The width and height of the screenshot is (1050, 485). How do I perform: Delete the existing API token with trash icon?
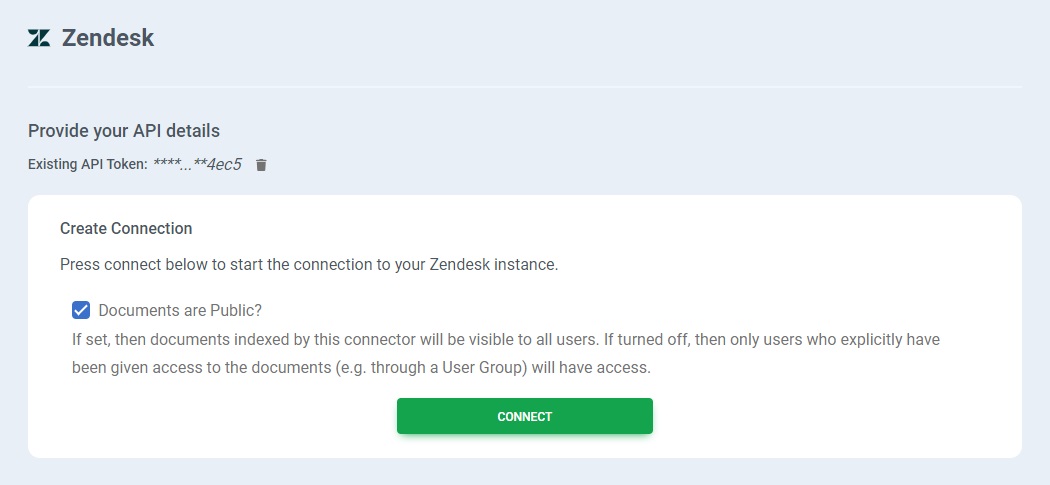click(x=262, y=165)
